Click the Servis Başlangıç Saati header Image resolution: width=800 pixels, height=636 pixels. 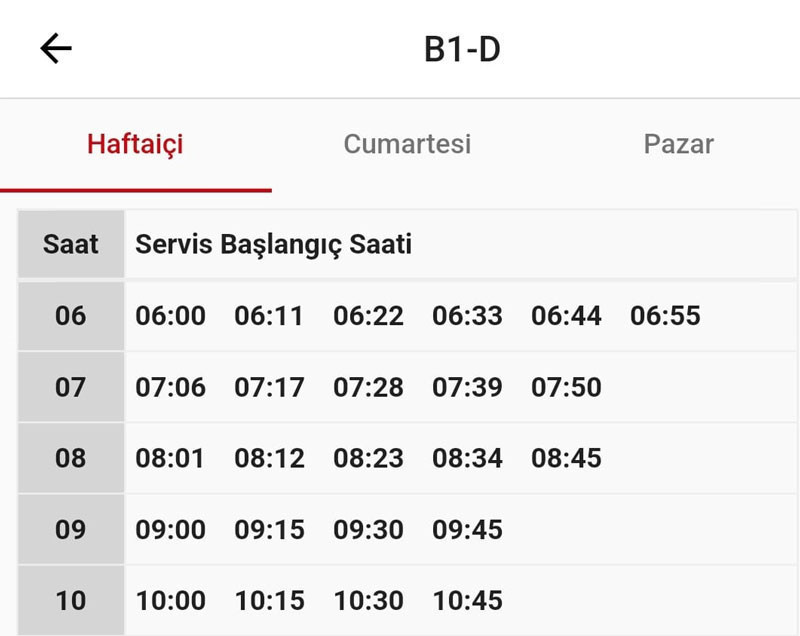point(274,244)
